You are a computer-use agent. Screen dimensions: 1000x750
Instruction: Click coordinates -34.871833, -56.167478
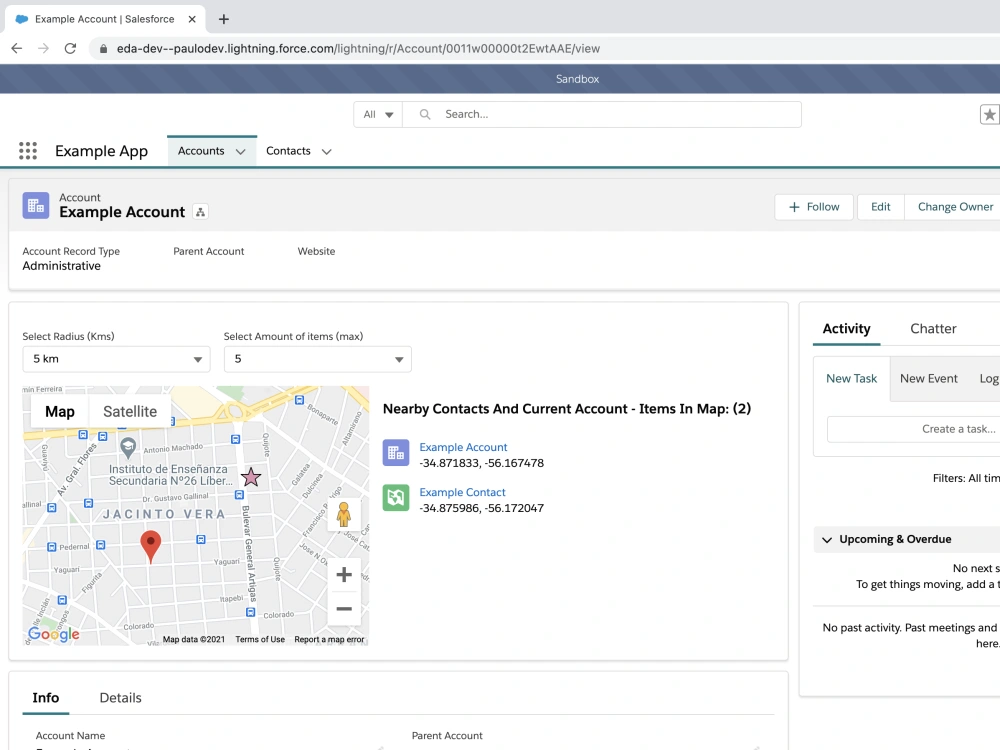482,463
